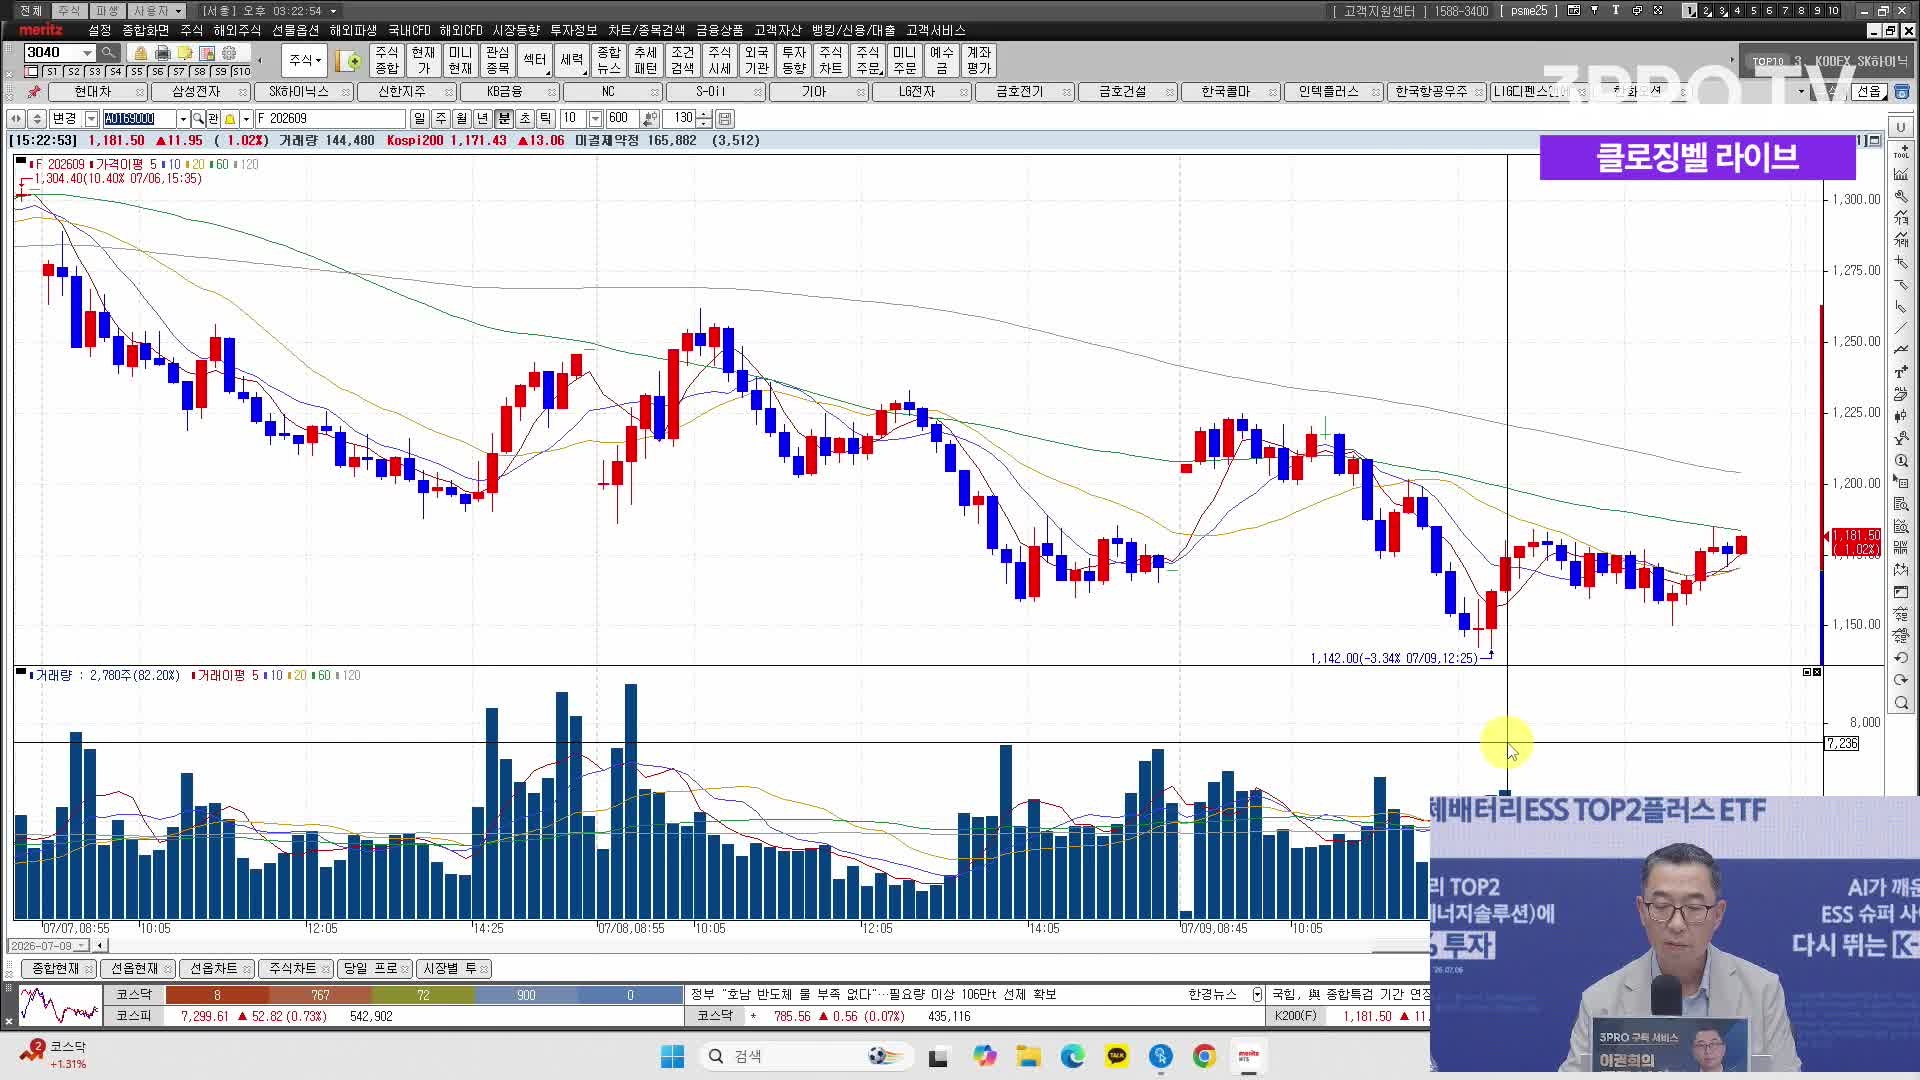This screenshot has height=1080, width=1920.
Task: Click the 130 value stepper arrows
Action: pos(704,119)
